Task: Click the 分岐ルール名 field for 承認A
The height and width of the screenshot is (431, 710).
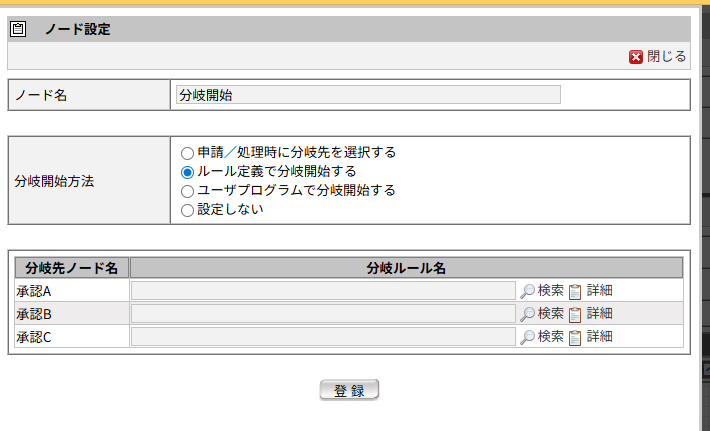Action: click(x=323, y=291)
